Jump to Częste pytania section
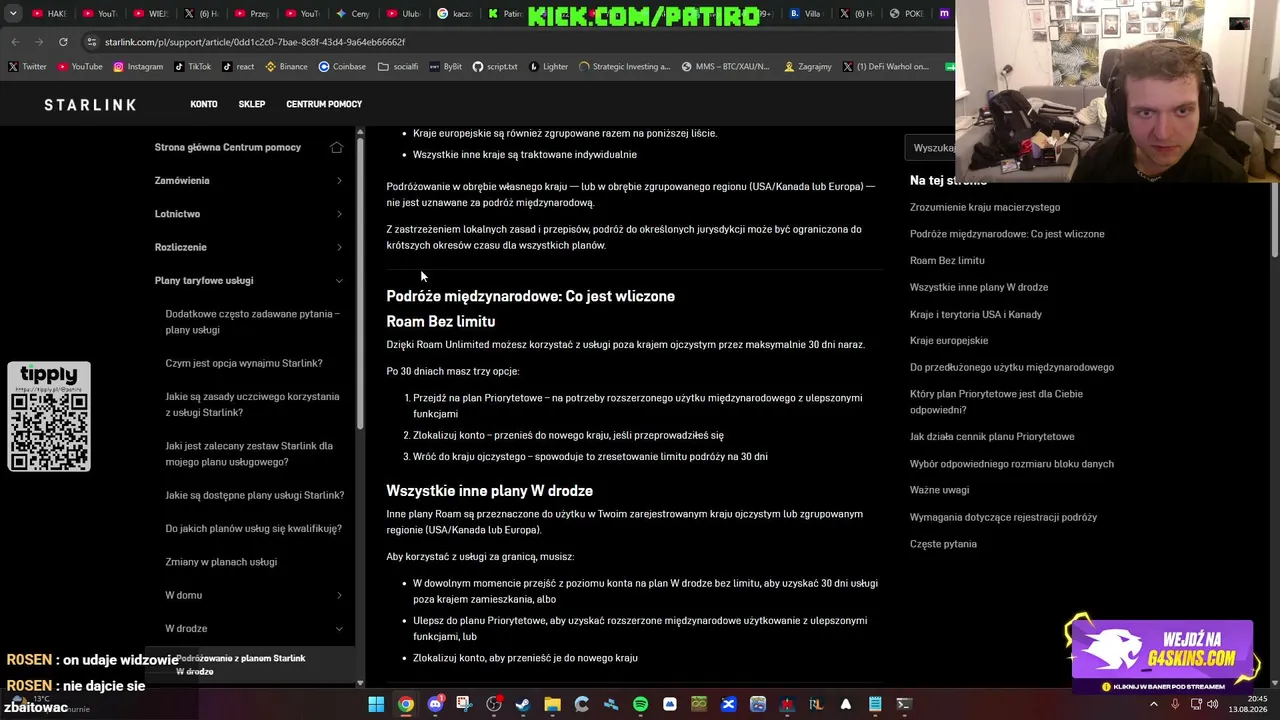The image size is (1280, 720). click(x=943, y=544)
